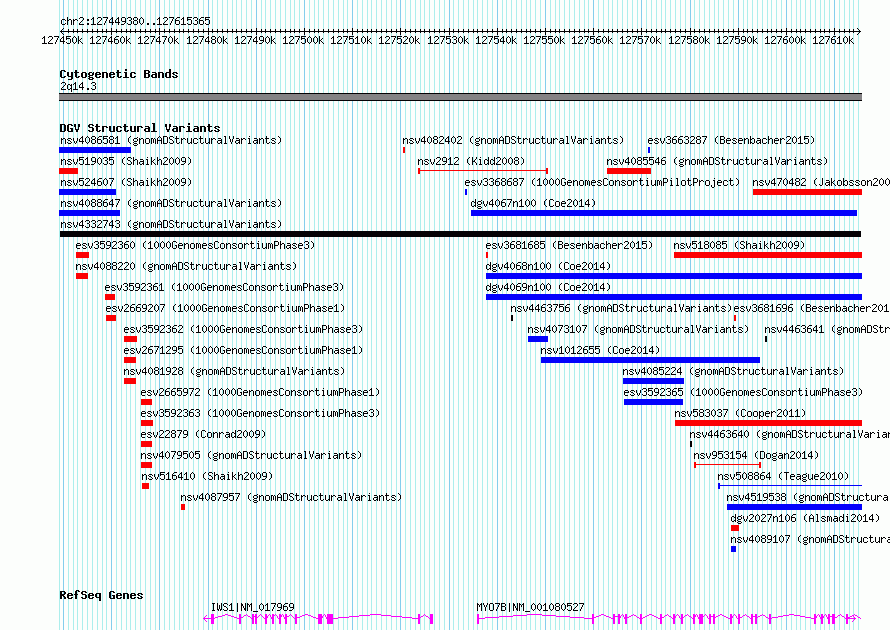Open nsv518085 (Shaikh2009) label
The height and width of the screenshot is (630, 890).
(739, 245)
